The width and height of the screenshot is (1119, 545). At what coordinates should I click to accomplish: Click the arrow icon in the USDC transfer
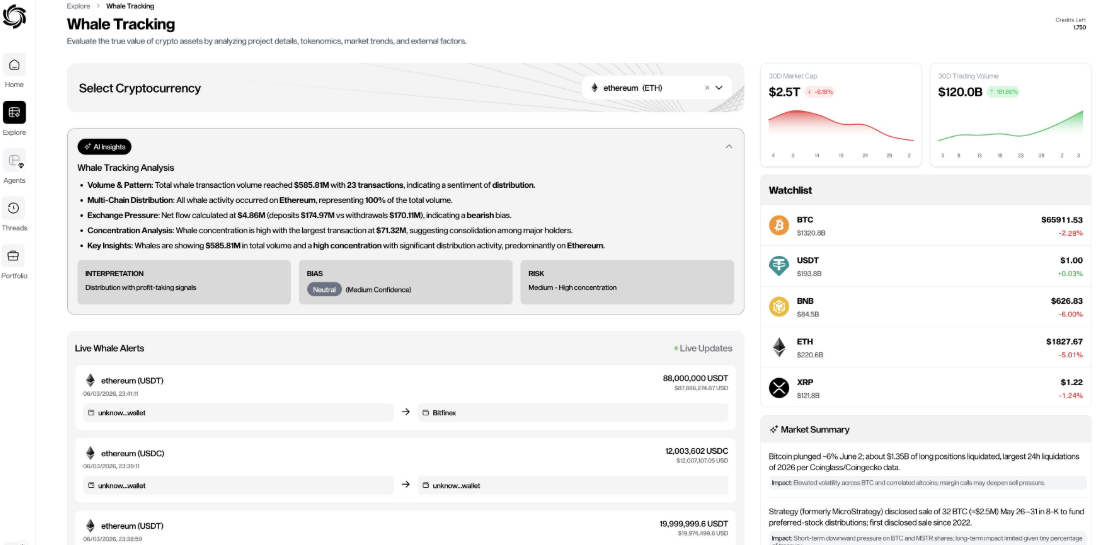pyautogui.click(x=405, y=484)
